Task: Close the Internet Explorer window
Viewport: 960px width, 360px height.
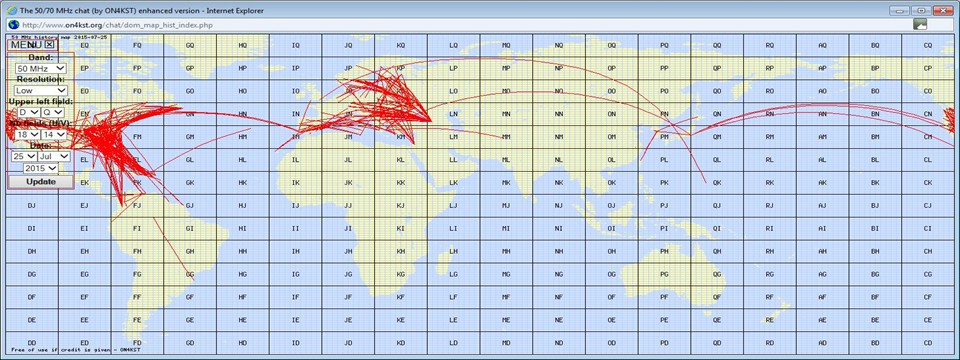Action: [x=943, y=10]
